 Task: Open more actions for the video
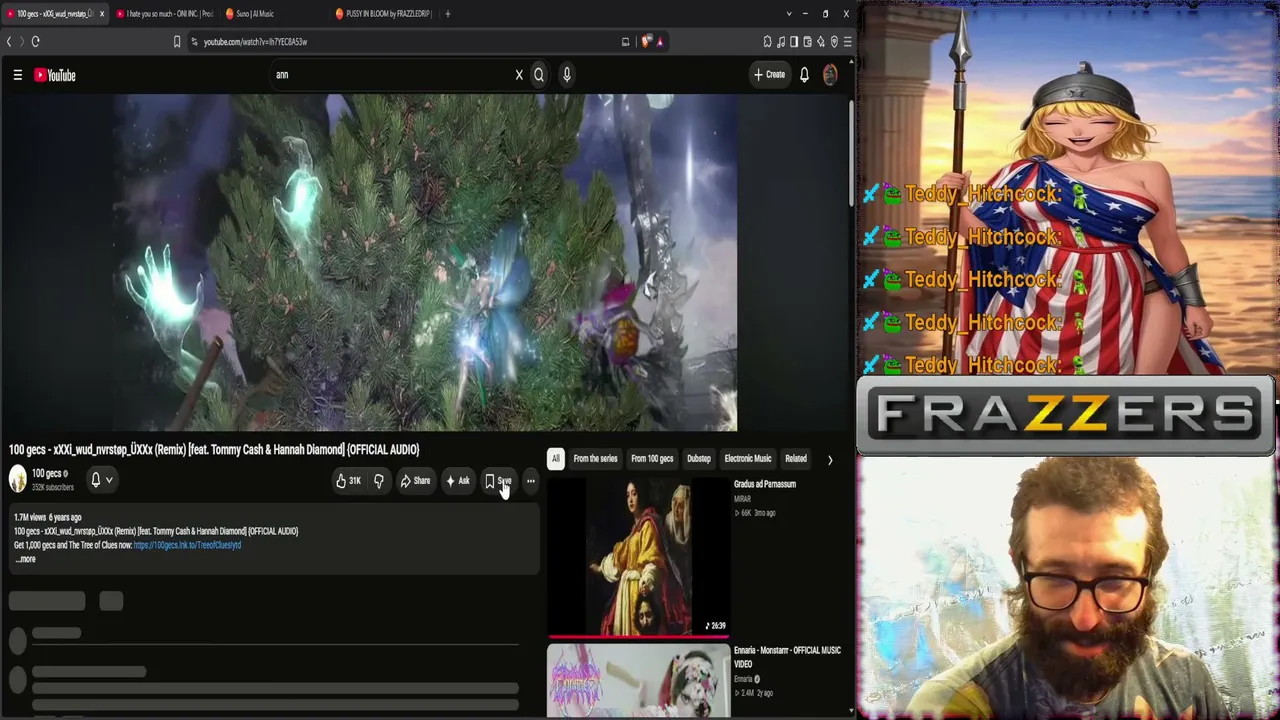tap(530, 481)
